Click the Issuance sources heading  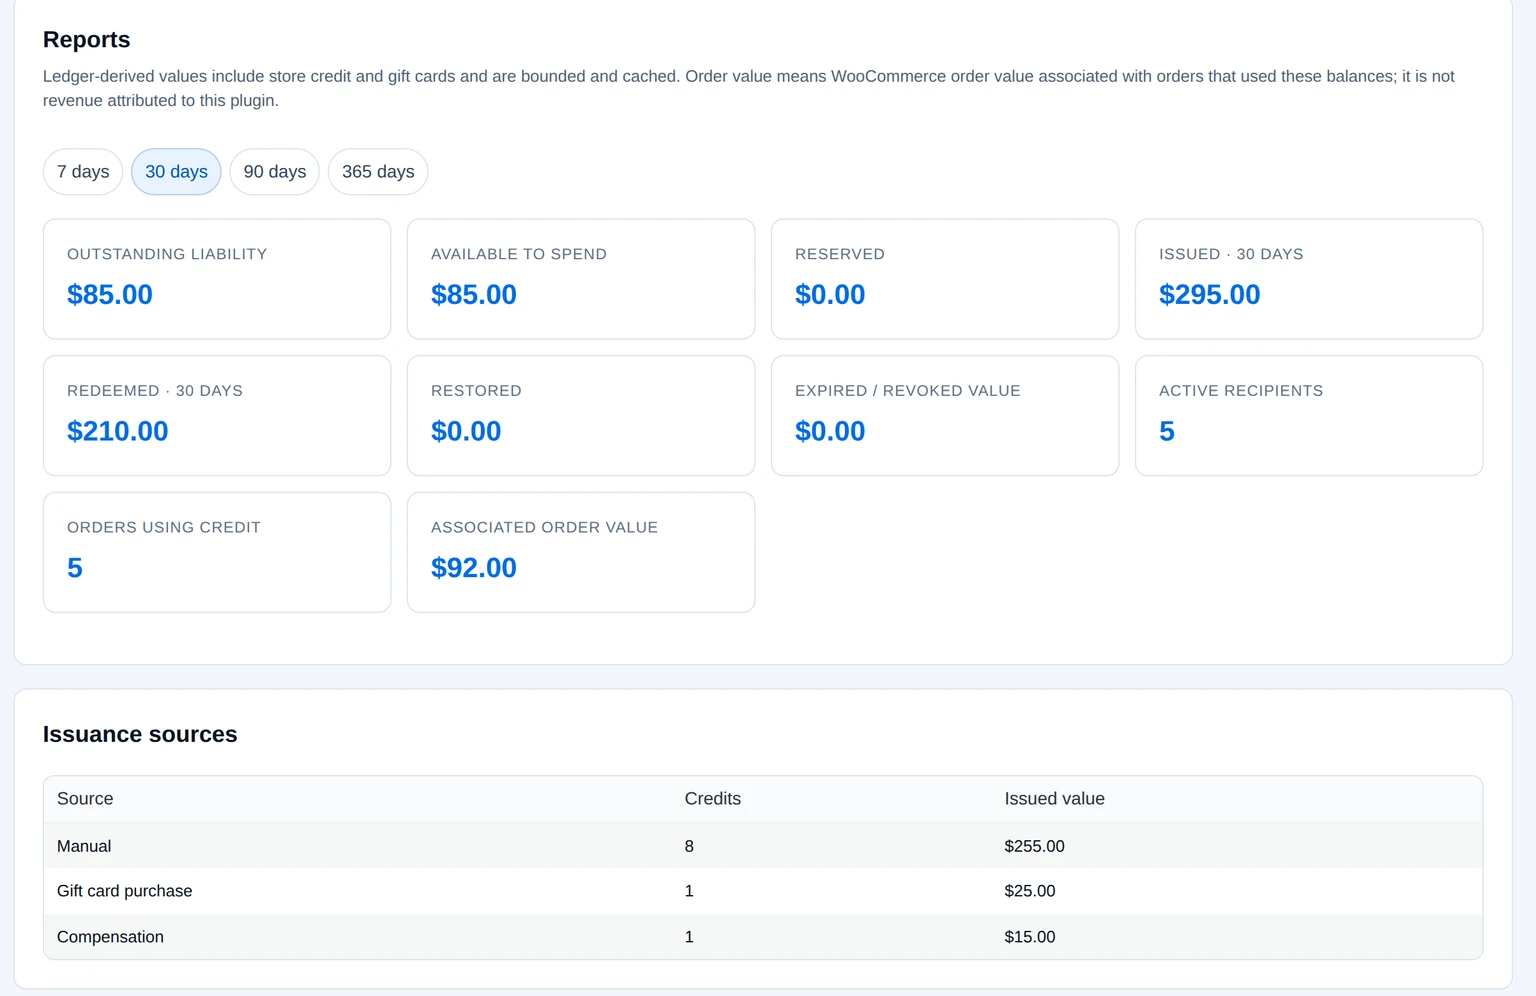pos(140,735)
